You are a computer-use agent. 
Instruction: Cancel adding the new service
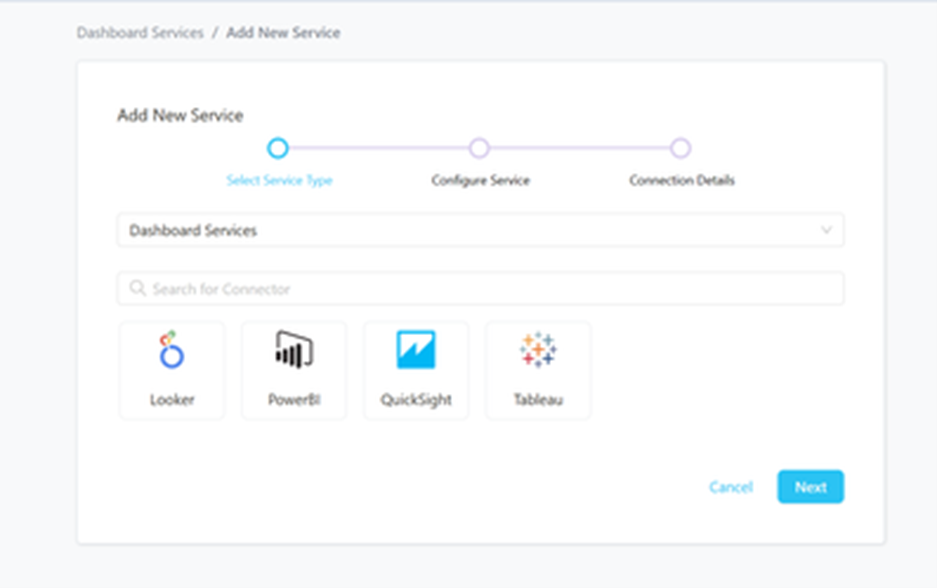(x=730, y=487)
